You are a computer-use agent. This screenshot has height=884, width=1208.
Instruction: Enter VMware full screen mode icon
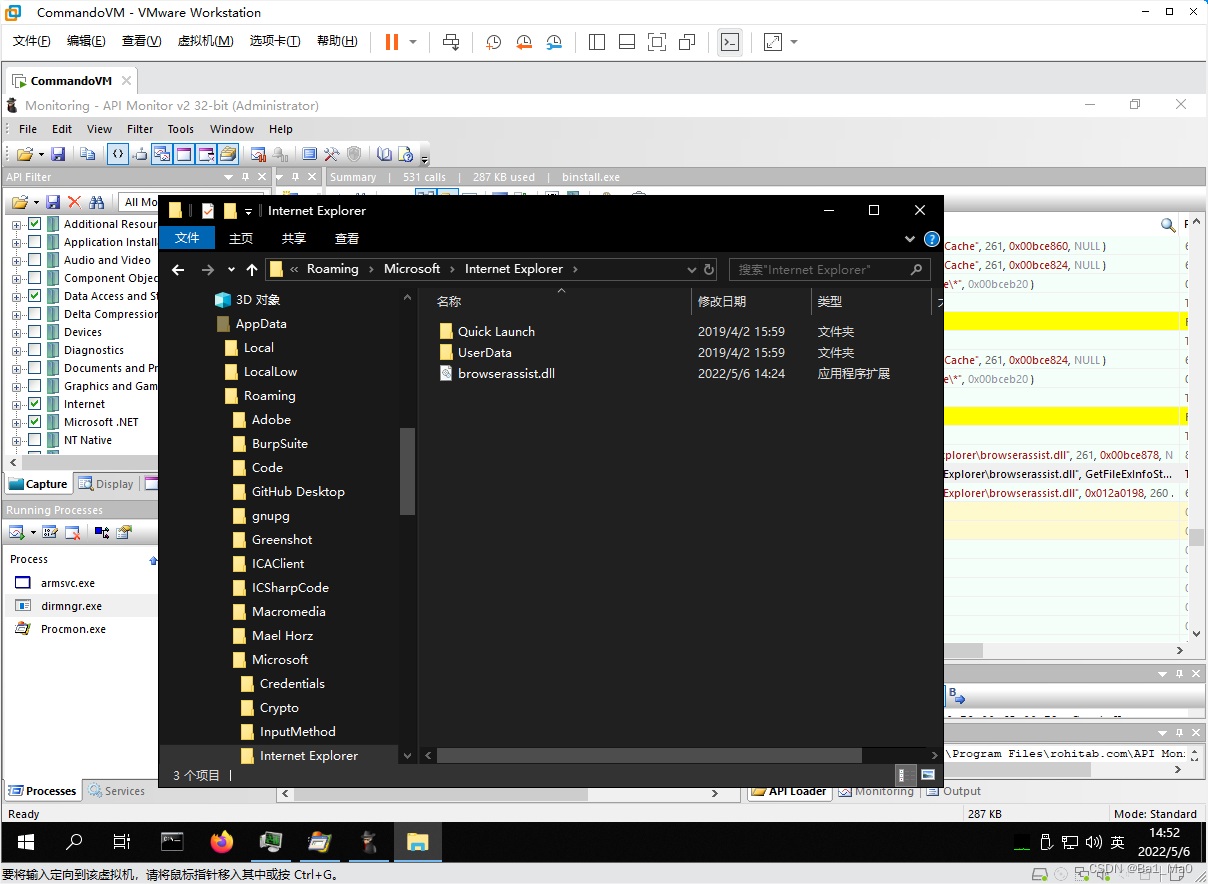(657, 41)
